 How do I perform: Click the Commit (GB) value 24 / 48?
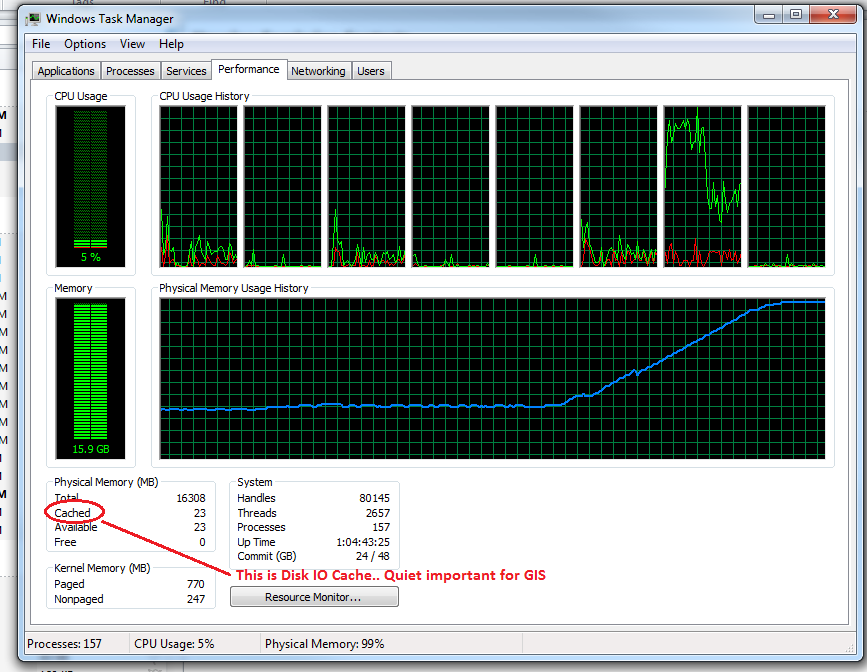(x=373, y=556)
